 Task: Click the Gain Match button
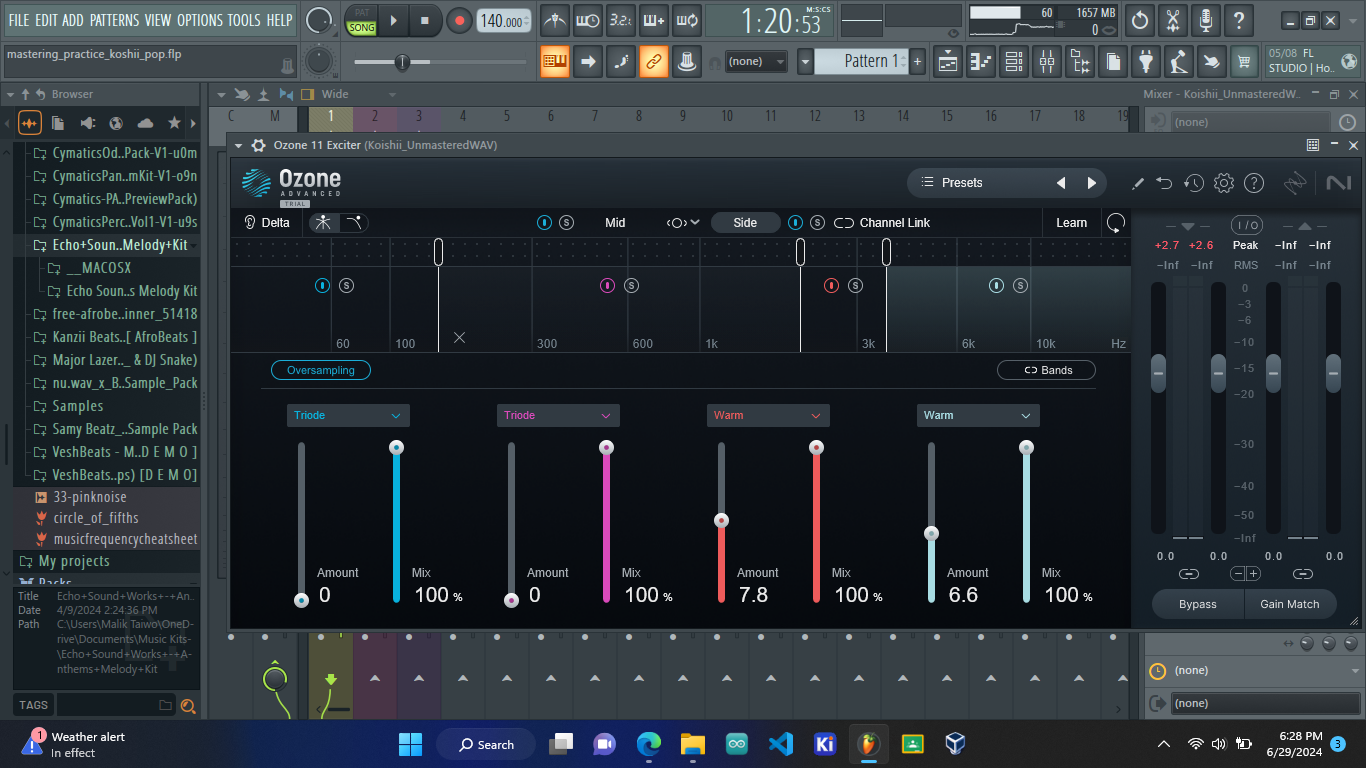click(x=1290, y=604)
